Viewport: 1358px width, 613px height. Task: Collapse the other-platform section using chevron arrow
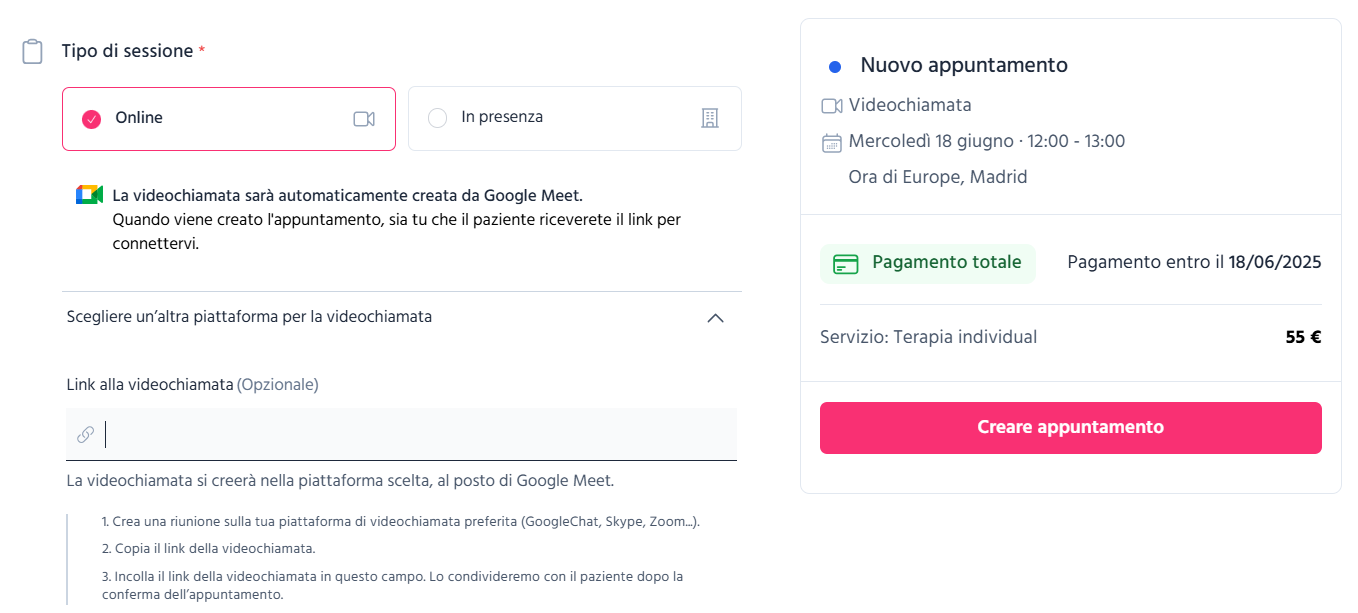(715, 318)
